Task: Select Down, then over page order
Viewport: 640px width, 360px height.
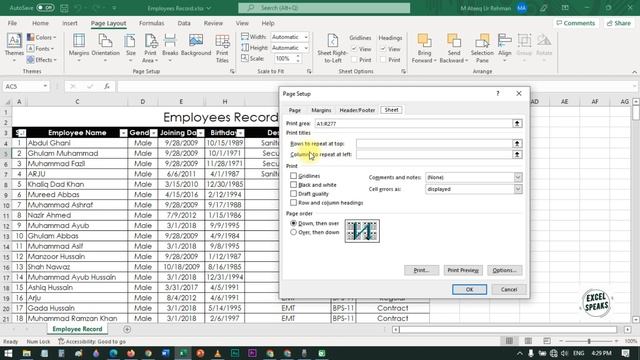Action: point(293,223)
